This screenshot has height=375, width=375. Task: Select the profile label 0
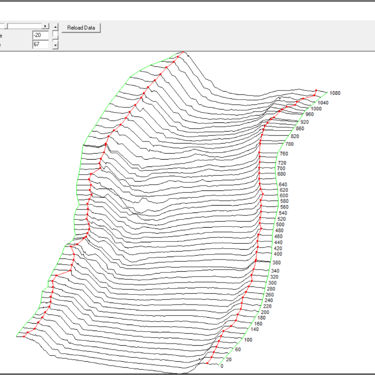[x=222, y=366]
